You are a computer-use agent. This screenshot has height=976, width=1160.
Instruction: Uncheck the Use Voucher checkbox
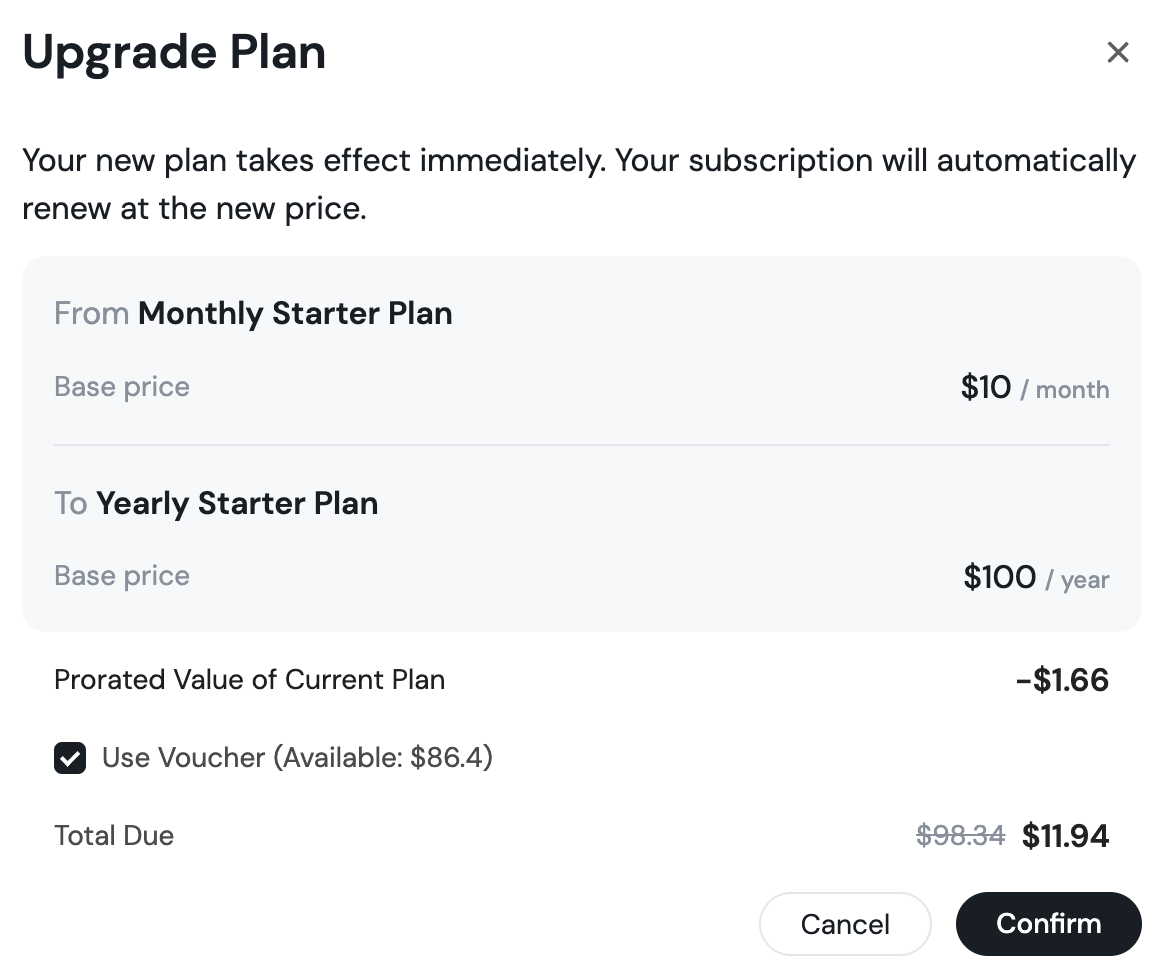(x=70, y=758)
